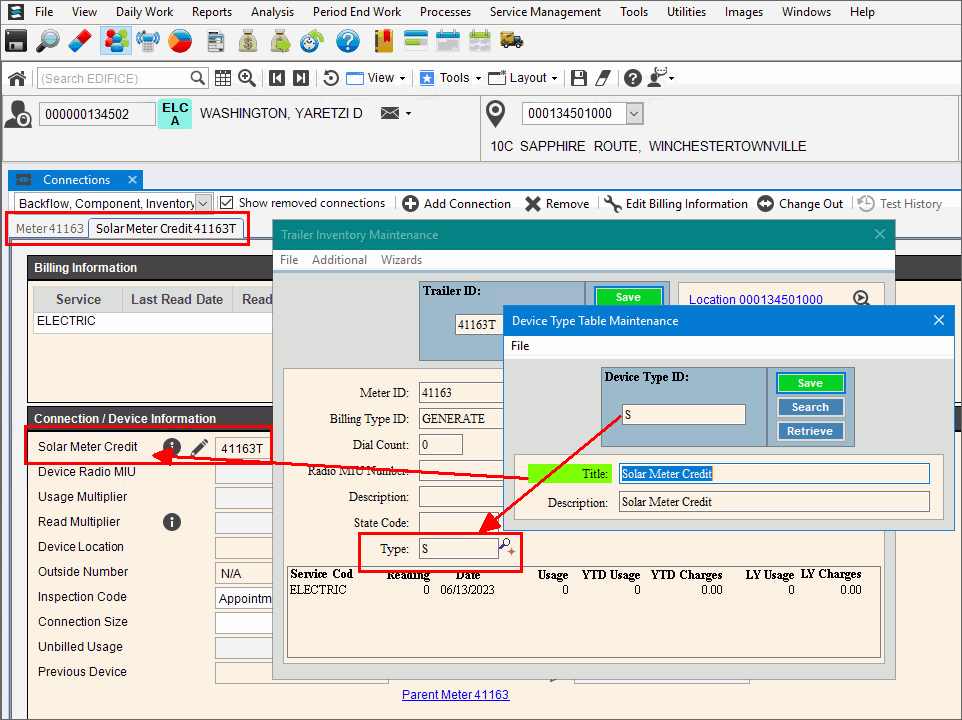Click the Search button in Device Type dialog
The image size is (962, 720).
coord(810,407)
